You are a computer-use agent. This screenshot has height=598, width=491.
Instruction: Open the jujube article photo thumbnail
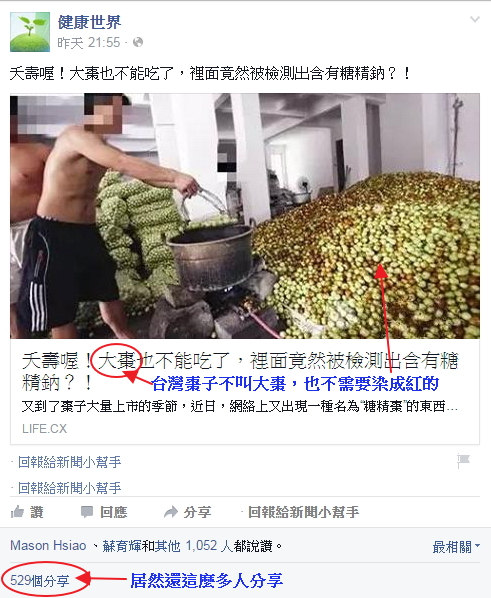click(245, 216)
